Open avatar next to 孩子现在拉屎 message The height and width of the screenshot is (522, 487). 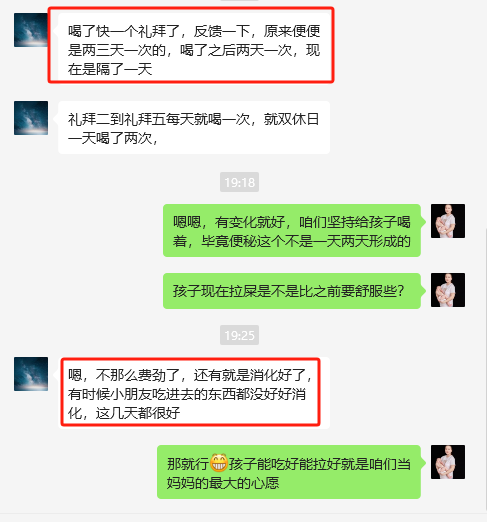448,290
